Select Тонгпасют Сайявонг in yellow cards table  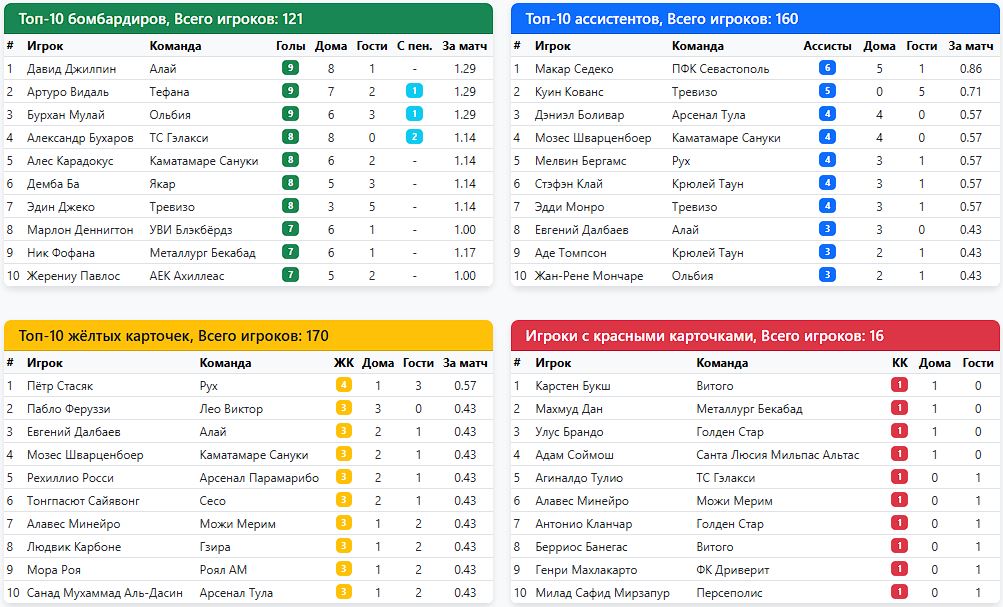pyautogui.click(x=83, y=501)
